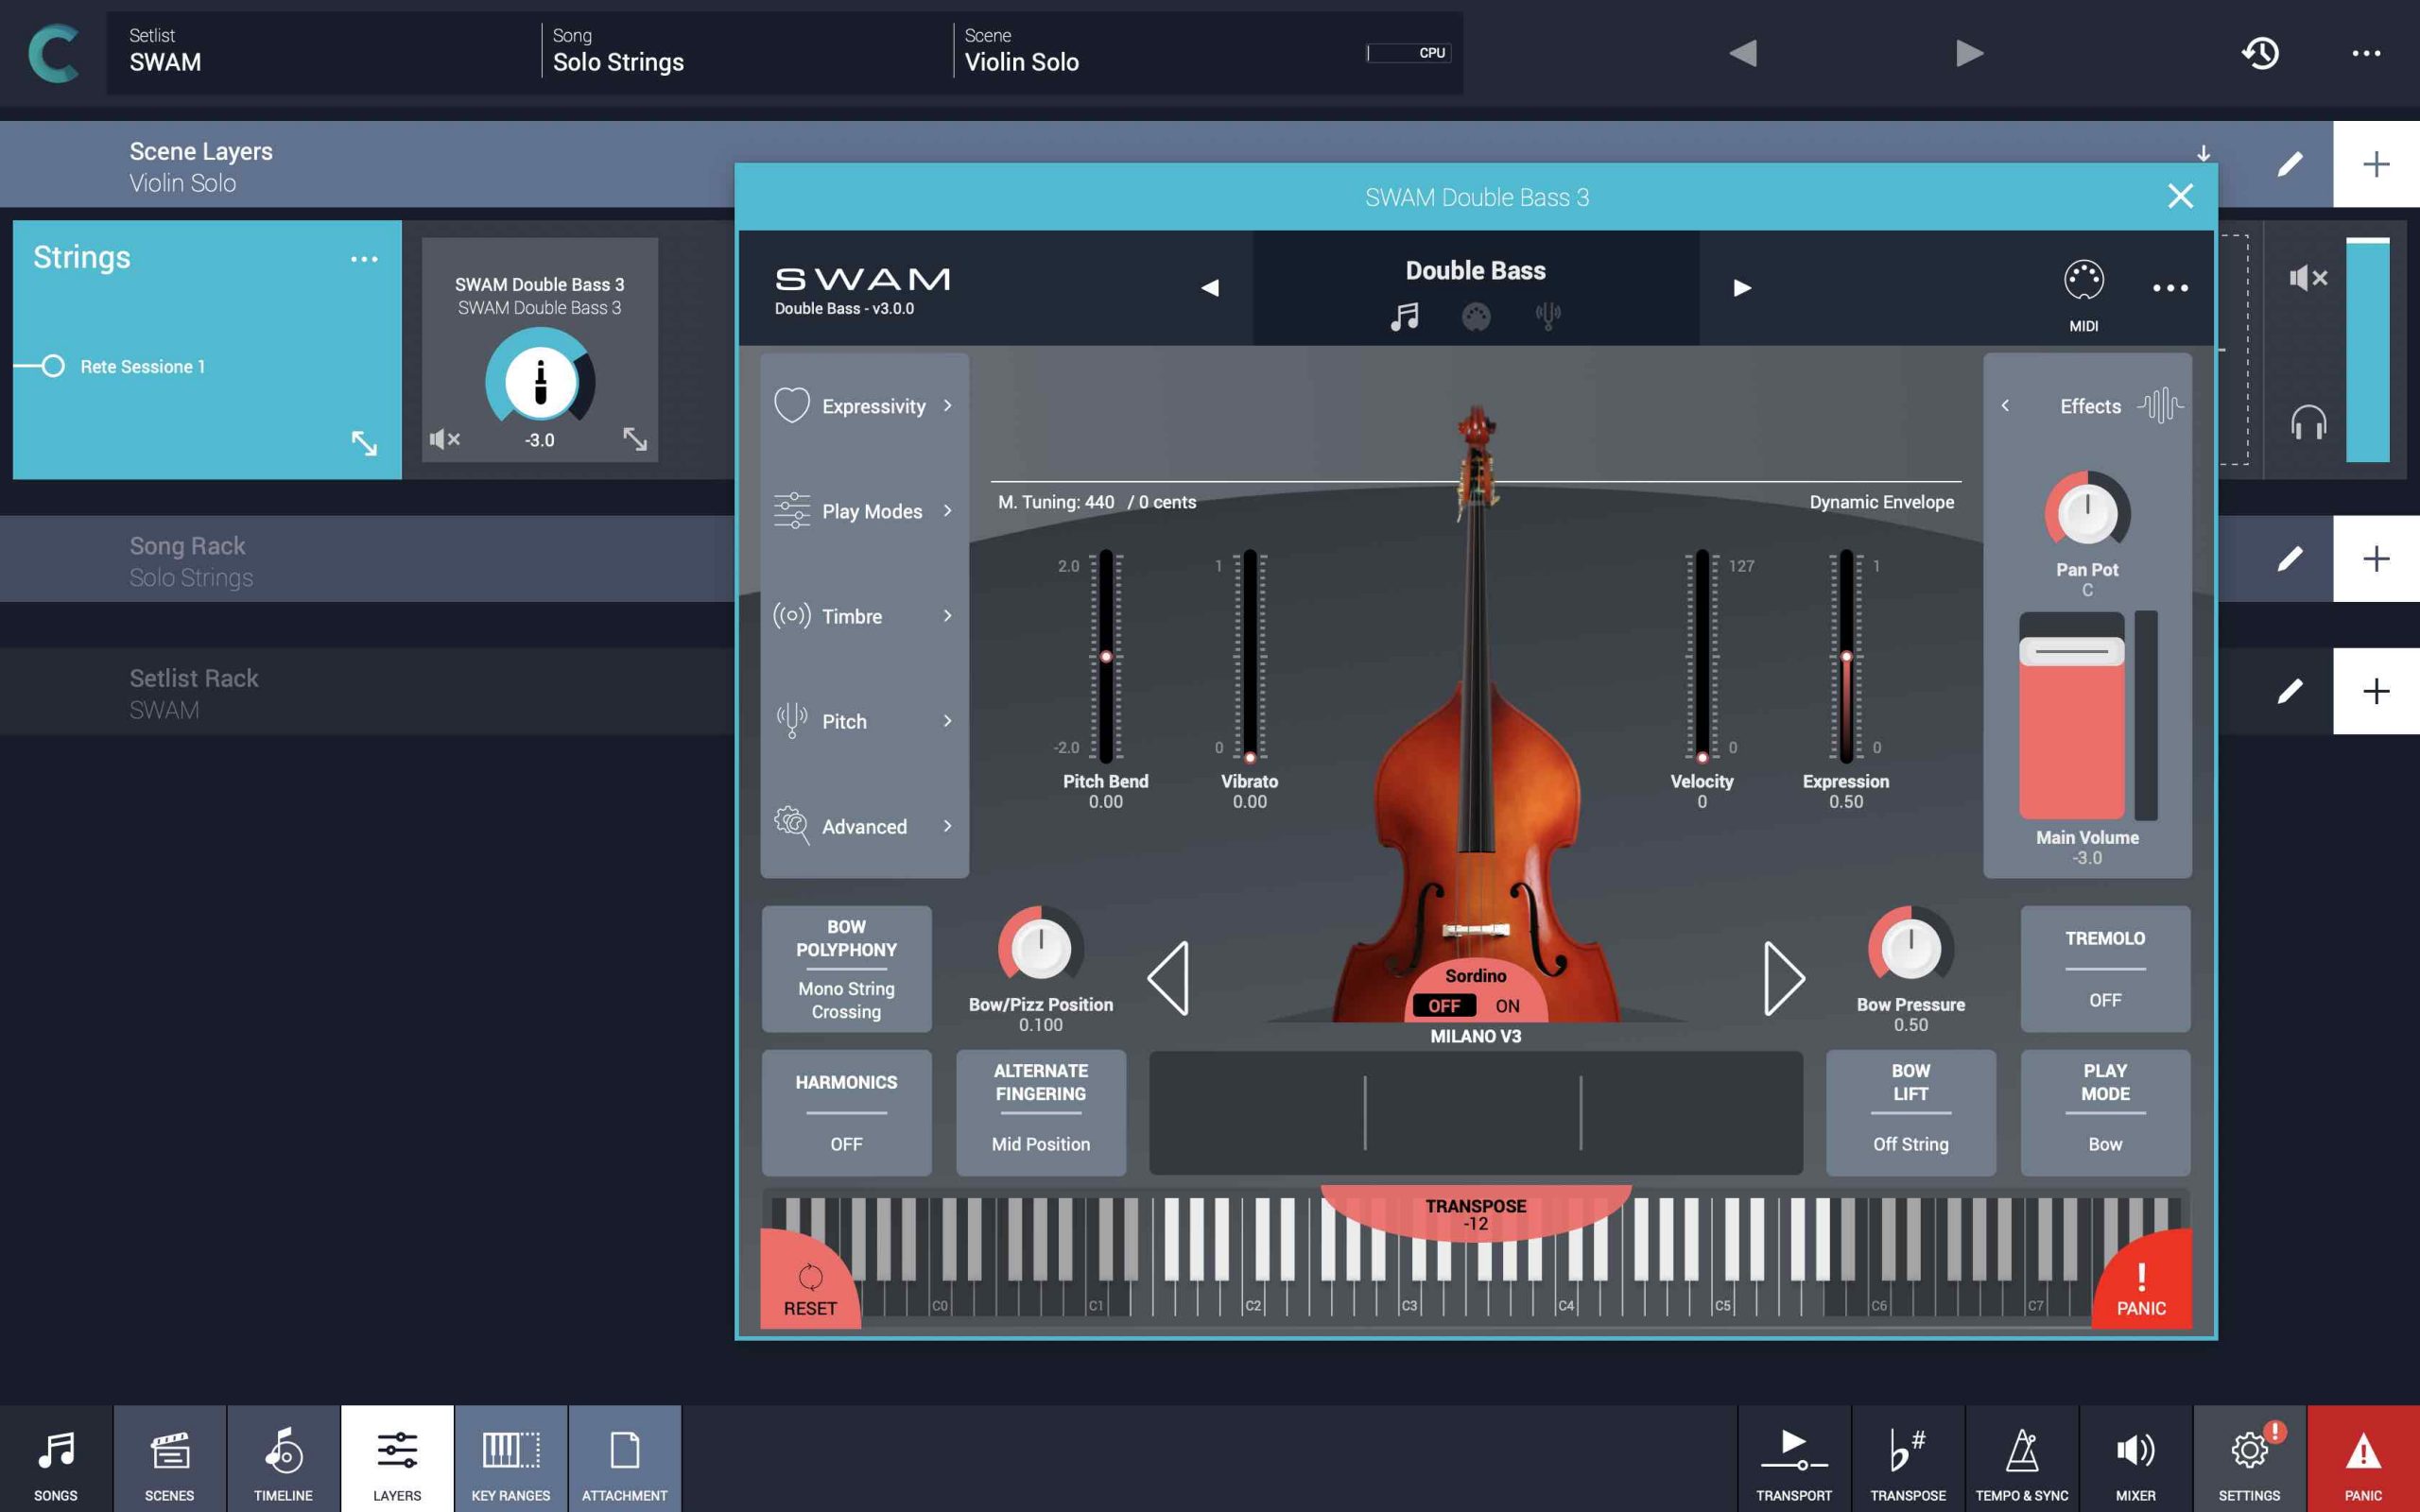Expand the Play Modes section
This screenshot has width=2420, height=1512.
pyautogui.click(x=864, y=511)
